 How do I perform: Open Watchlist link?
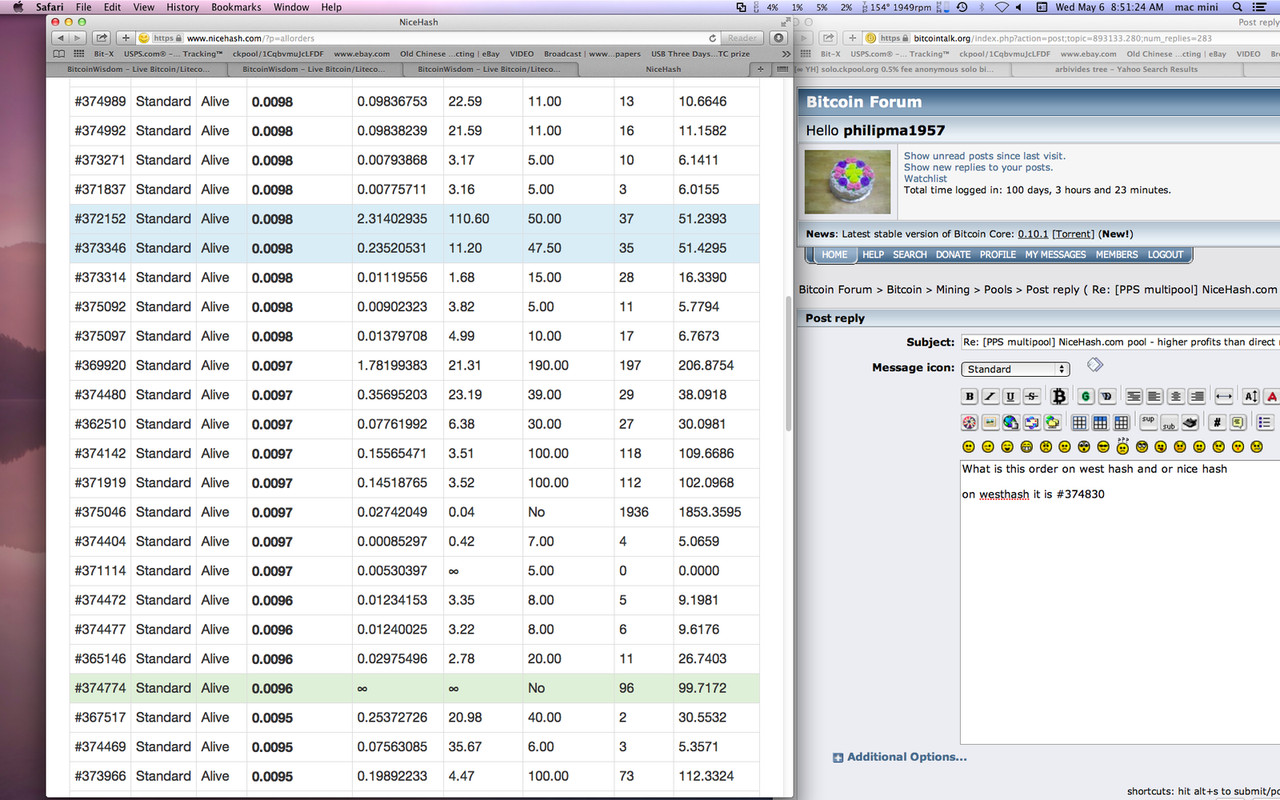[925, 179]
